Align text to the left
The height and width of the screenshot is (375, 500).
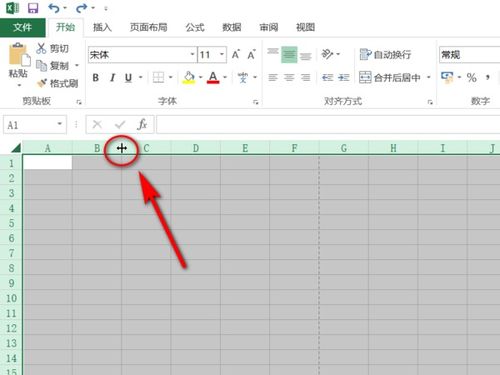tap(273, 78)
